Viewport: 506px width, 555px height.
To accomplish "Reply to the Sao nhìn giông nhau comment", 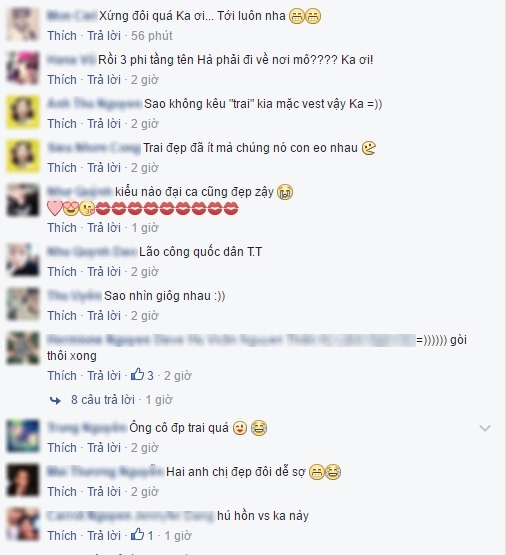I will coord(104,315).
